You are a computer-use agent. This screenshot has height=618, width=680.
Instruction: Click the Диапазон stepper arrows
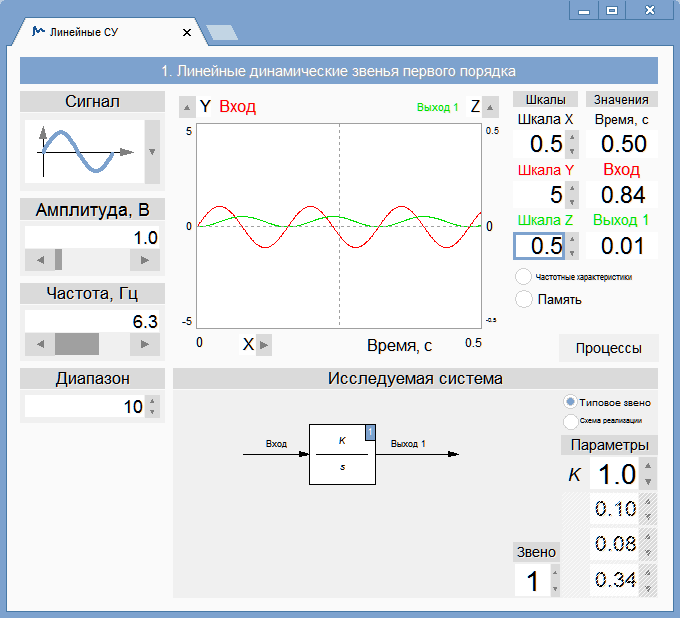[x=152, y=407]
